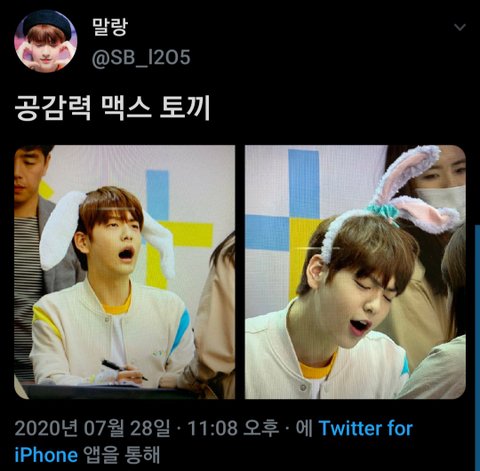Visit the @SB_I2O5 handle profile
Image resolution: width=480 pixels, height=471 pixels.
click(141, 57)
